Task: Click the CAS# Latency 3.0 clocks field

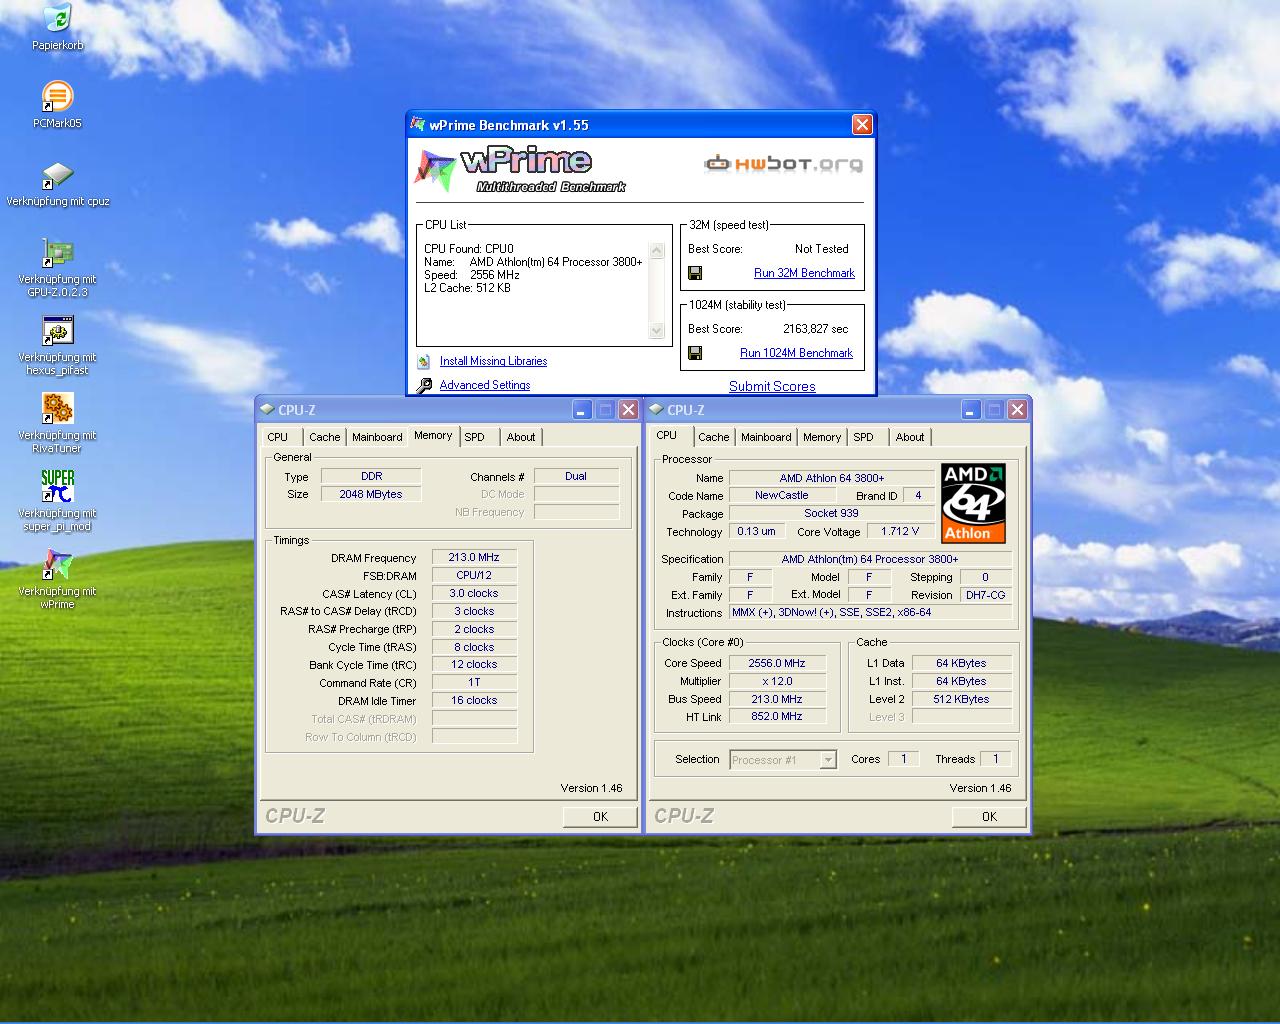Action: [474, 593]
